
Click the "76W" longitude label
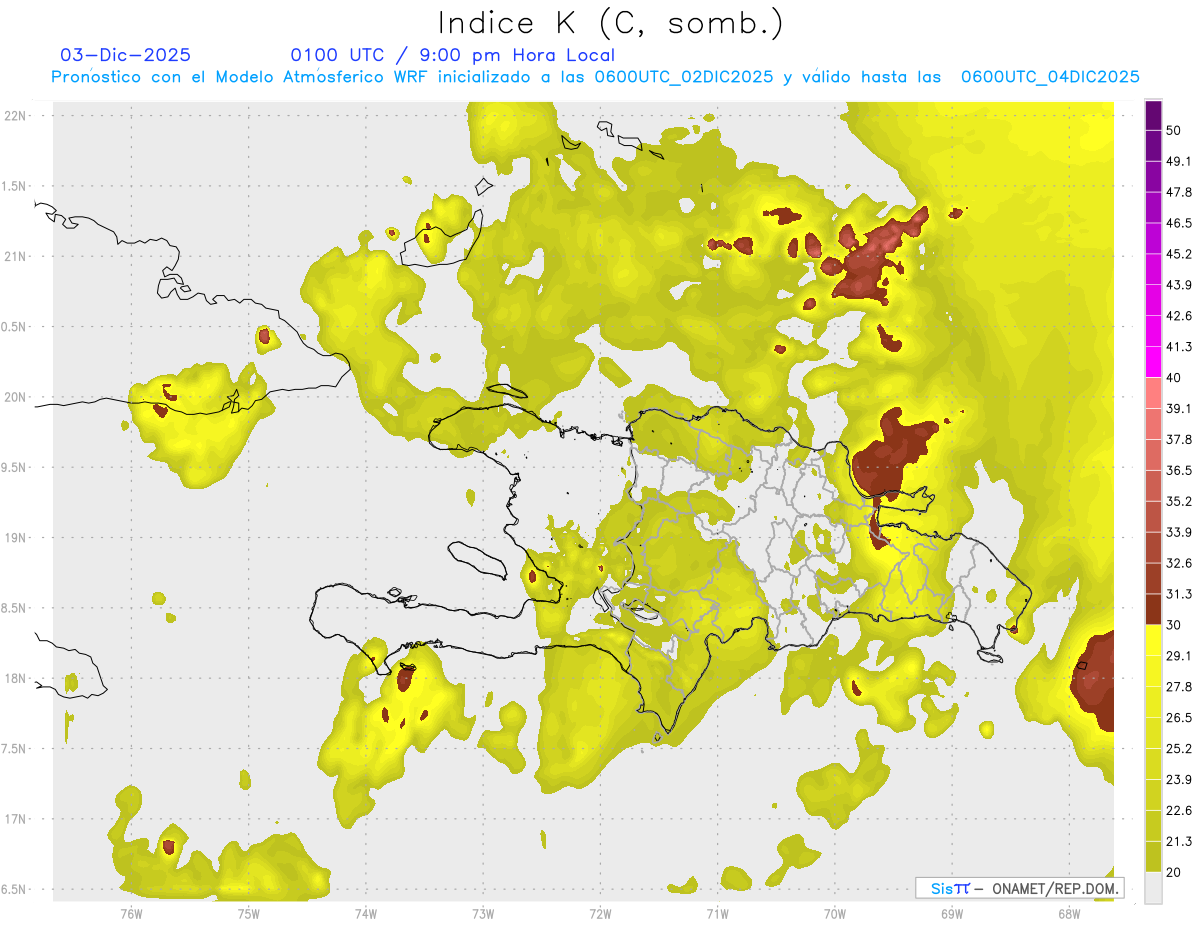point(131,914)
